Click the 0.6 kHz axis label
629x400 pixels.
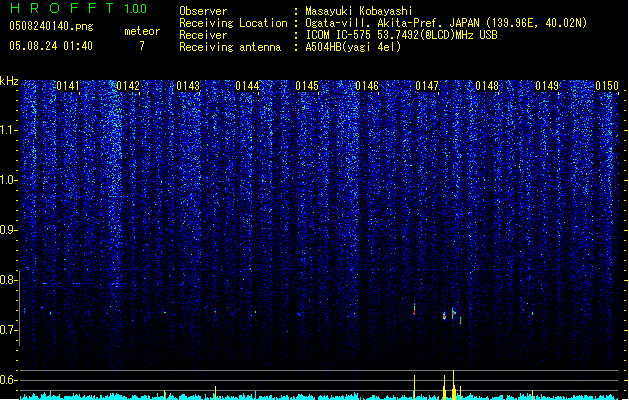(x=9, y=380)
